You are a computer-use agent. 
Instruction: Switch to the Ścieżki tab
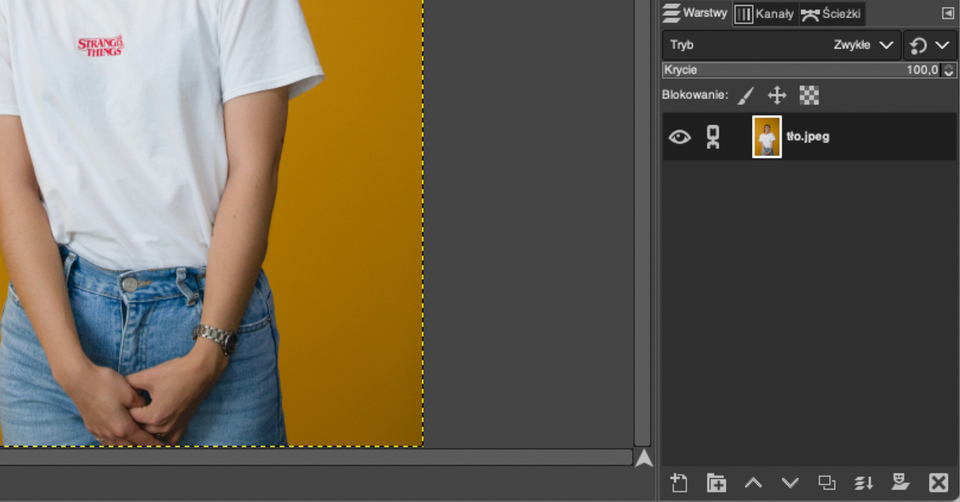(831, 14)
